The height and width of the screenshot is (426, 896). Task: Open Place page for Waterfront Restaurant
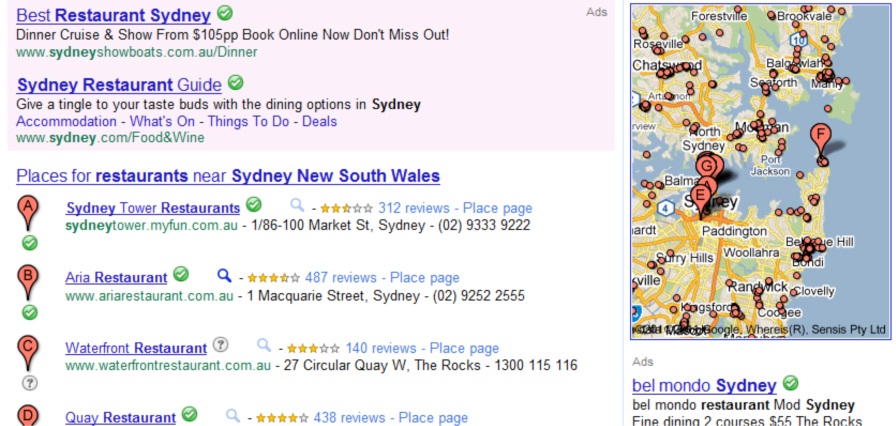pyautogui.click(x=464, y=348)
